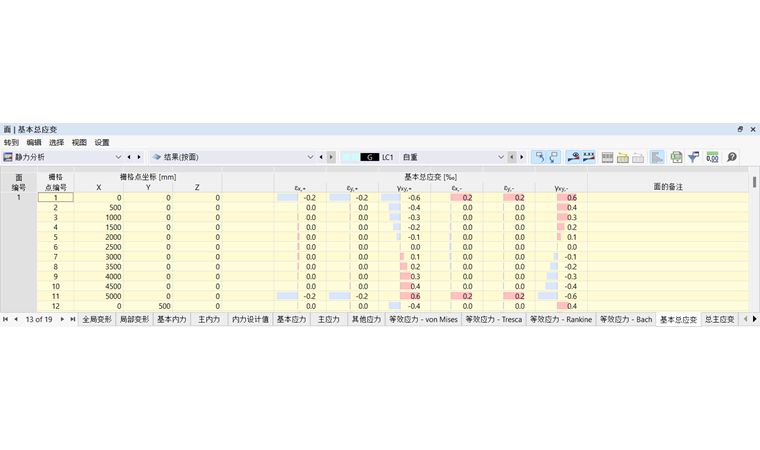This screenshot has height=450, width=760.
Task: Click the gray table columns icon
Action: coord(607,157)
